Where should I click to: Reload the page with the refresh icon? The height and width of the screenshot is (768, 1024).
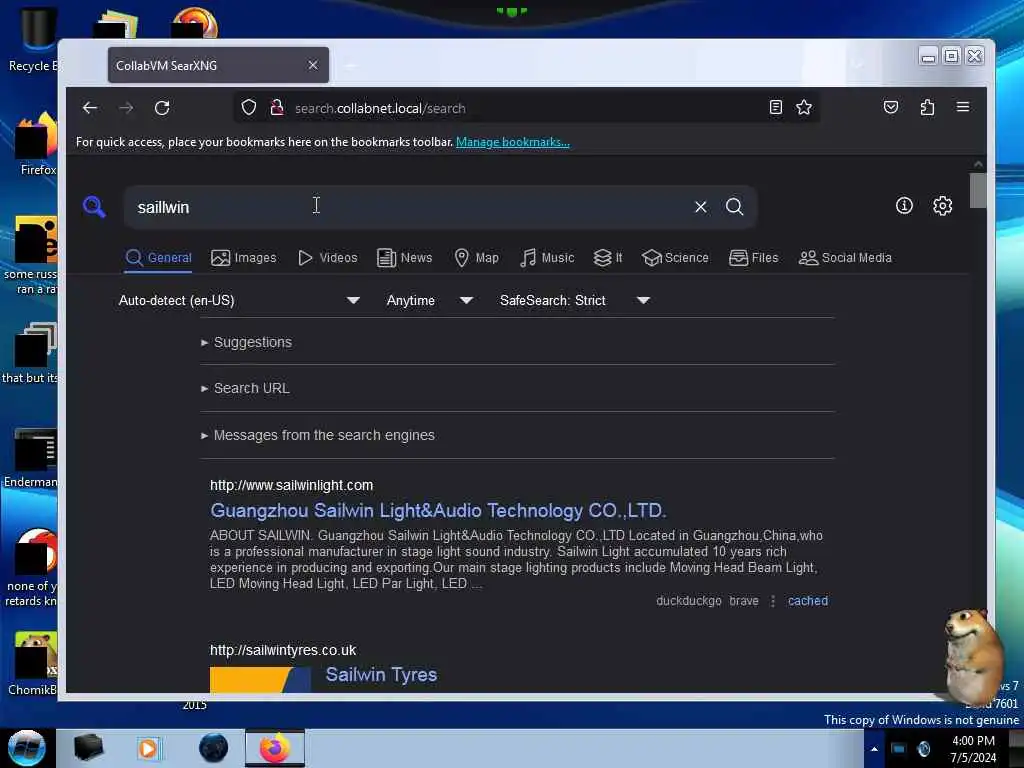tap(162, 108)
